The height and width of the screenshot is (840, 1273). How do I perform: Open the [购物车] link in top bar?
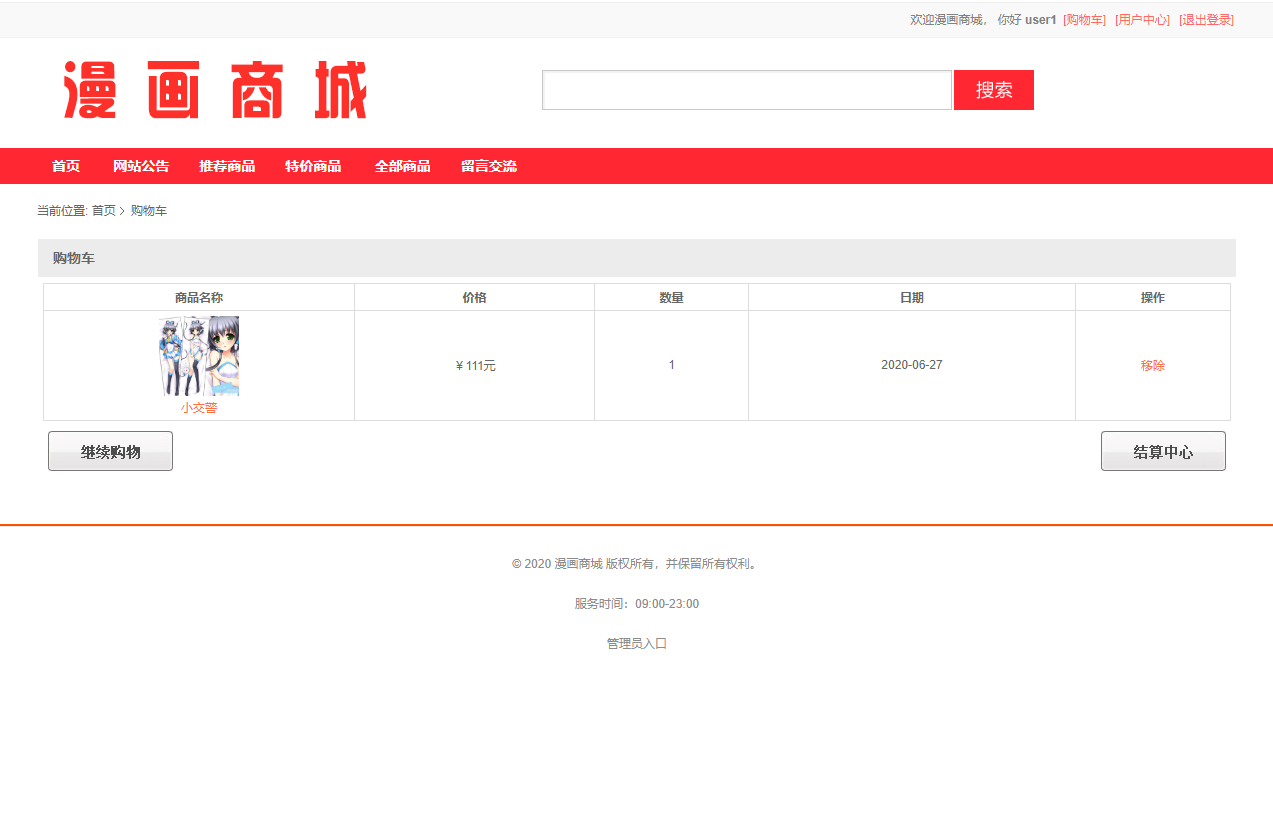(1084, 20)
